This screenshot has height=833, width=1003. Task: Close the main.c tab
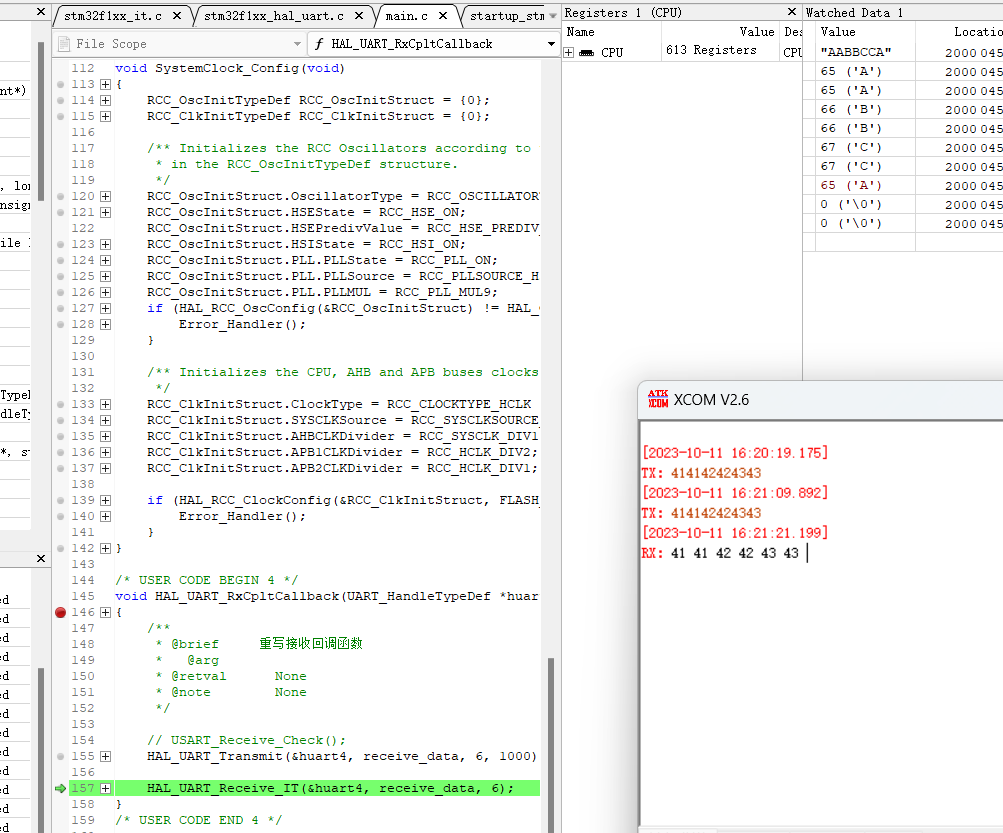(443, 16)
